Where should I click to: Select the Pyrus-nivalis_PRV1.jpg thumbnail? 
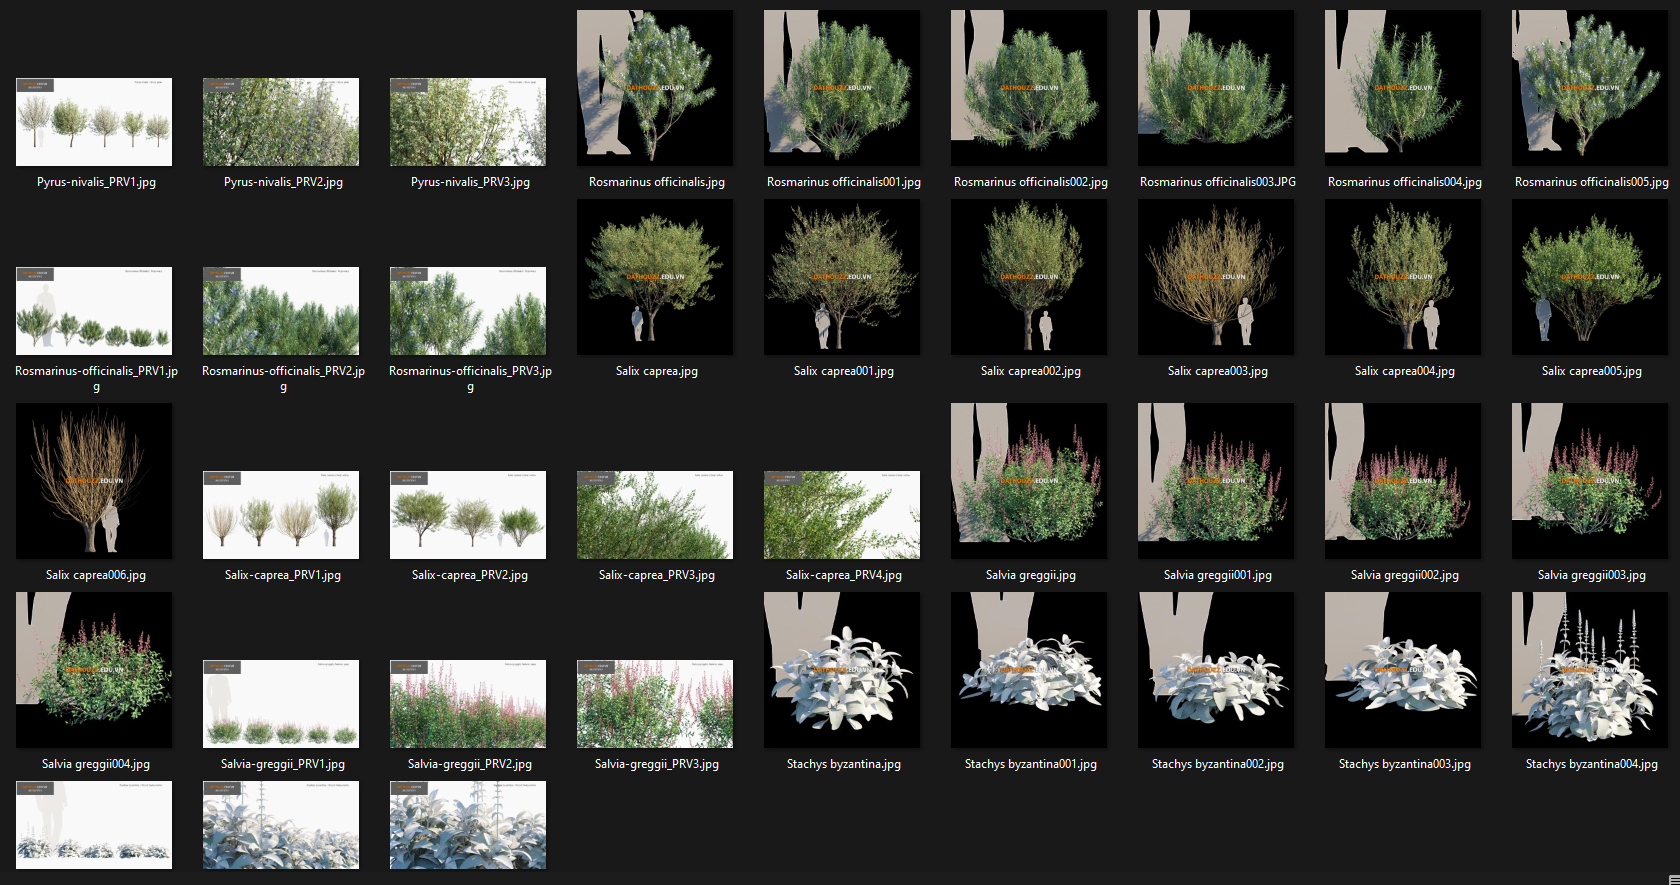click(94, 122)
